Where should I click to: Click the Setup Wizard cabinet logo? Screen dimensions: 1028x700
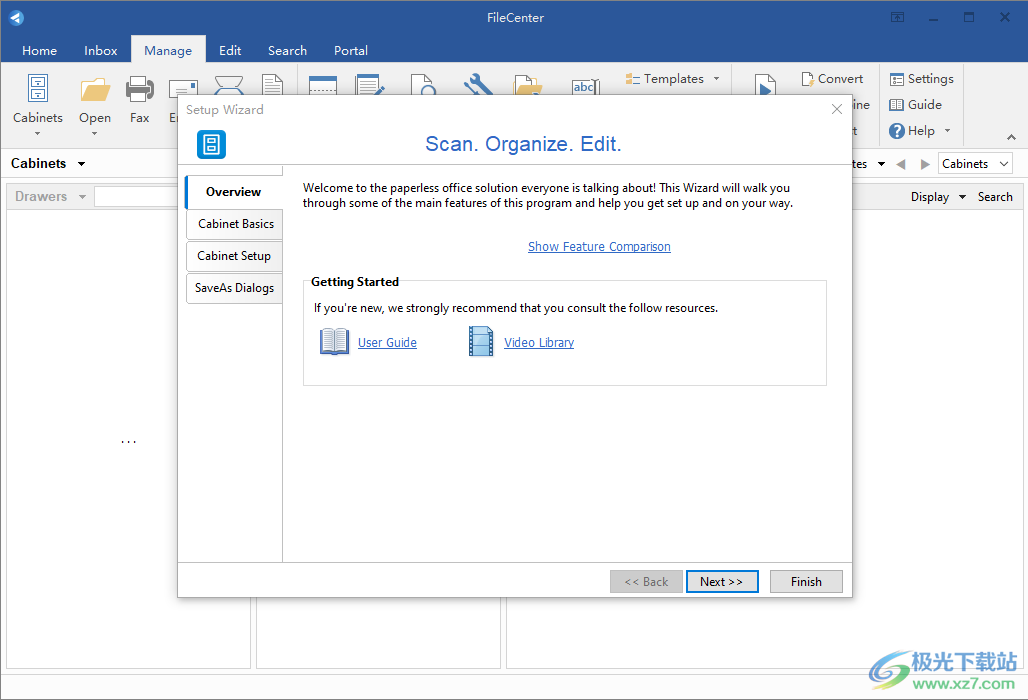click(211, 144)
